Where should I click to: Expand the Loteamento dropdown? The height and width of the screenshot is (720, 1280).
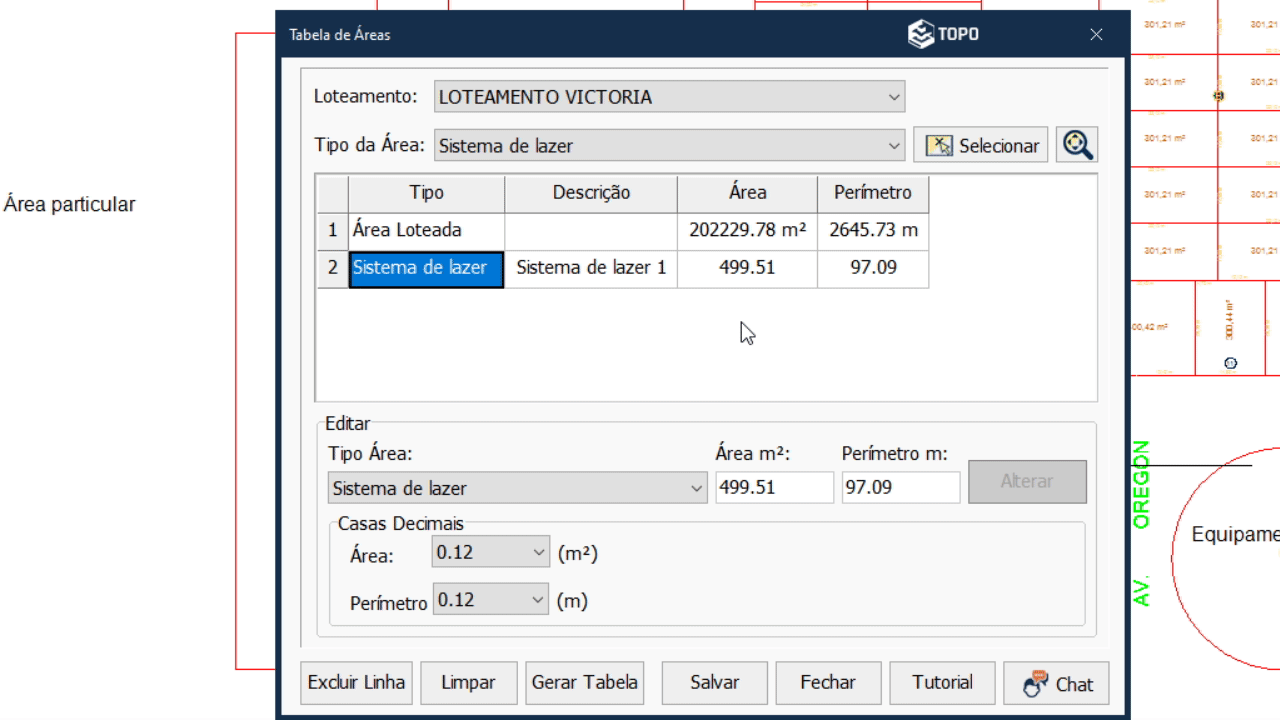coord(893,97)
